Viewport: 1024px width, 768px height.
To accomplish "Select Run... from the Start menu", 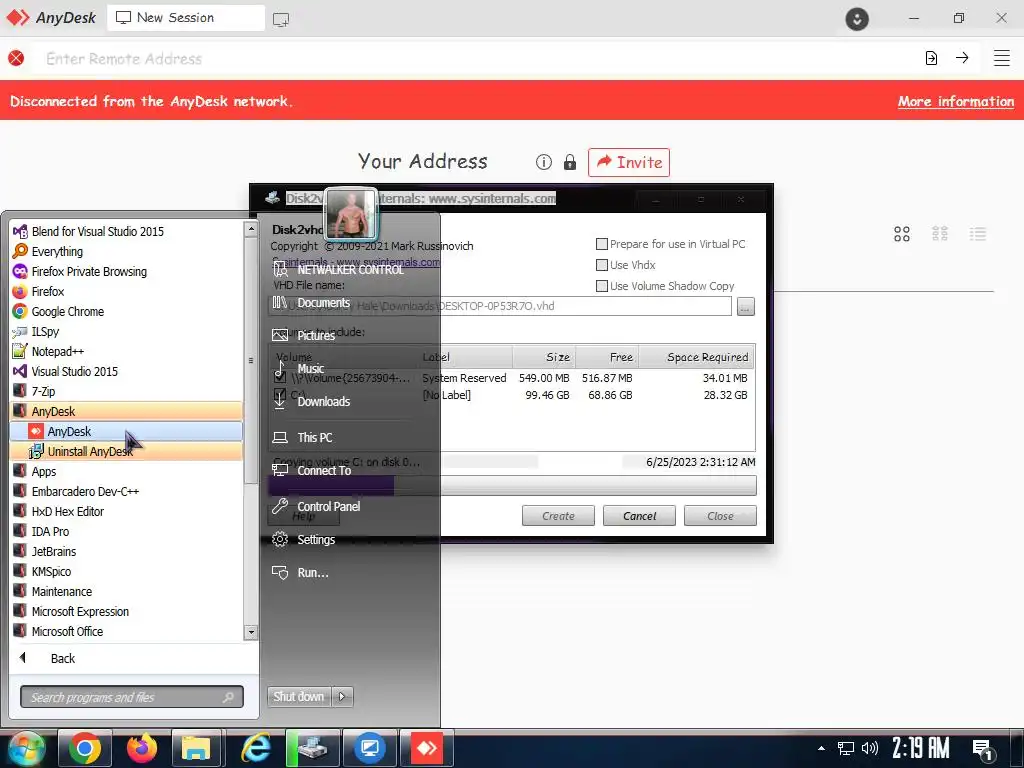I will click(313, 573).
